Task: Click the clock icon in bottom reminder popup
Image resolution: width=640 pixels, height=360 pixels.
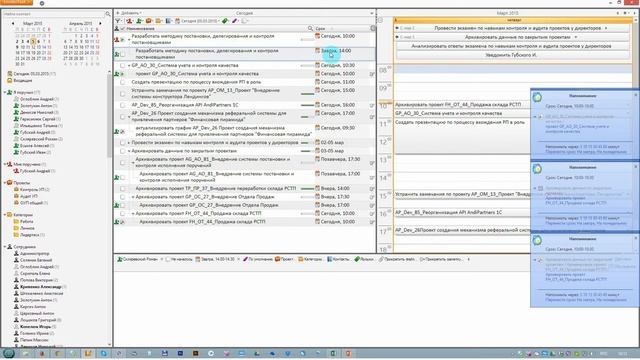Action: [538, 240]
